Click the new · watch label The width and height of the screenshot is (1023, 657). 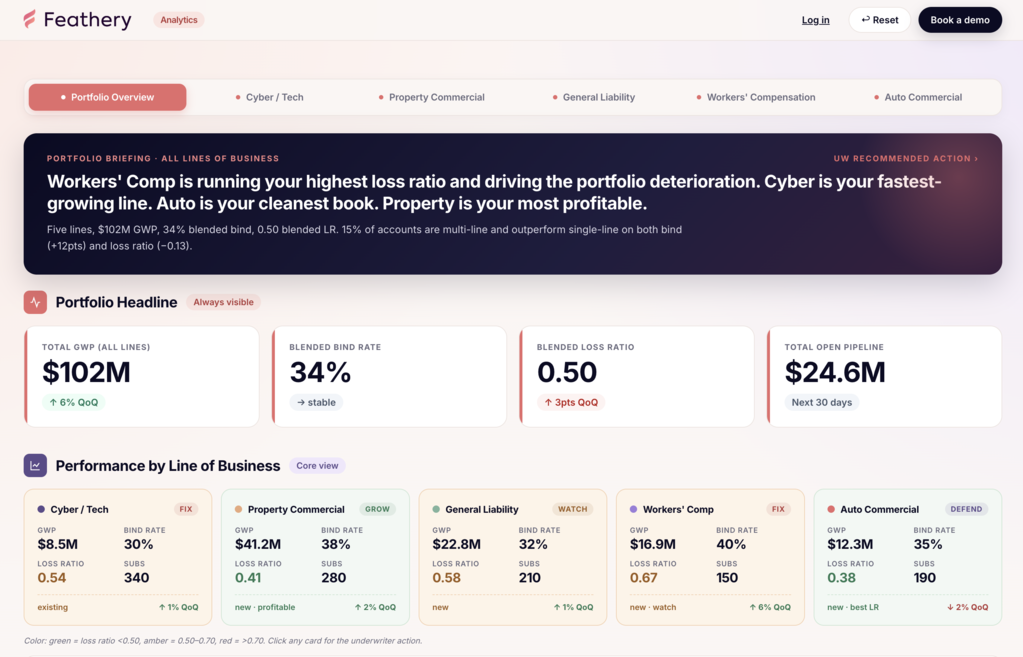point(652,607)
